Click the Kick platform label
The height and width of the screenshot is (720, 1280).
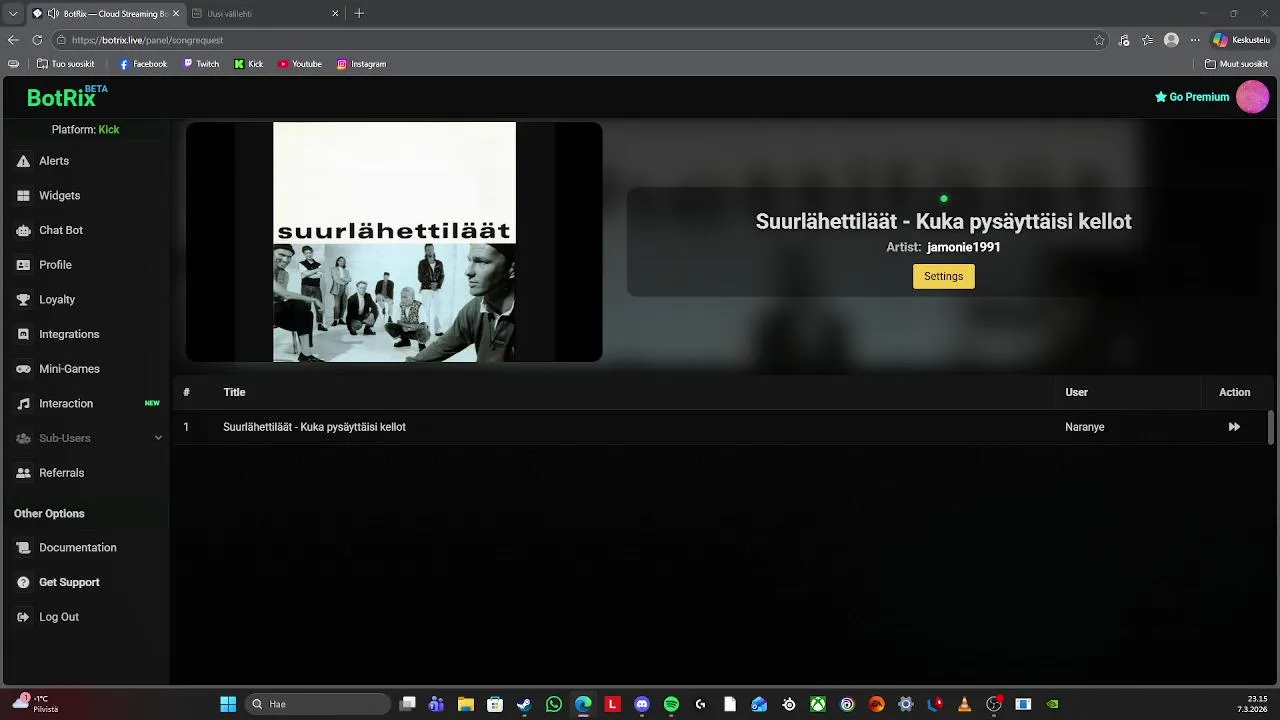pyautogui.click(x=108, y=130)
